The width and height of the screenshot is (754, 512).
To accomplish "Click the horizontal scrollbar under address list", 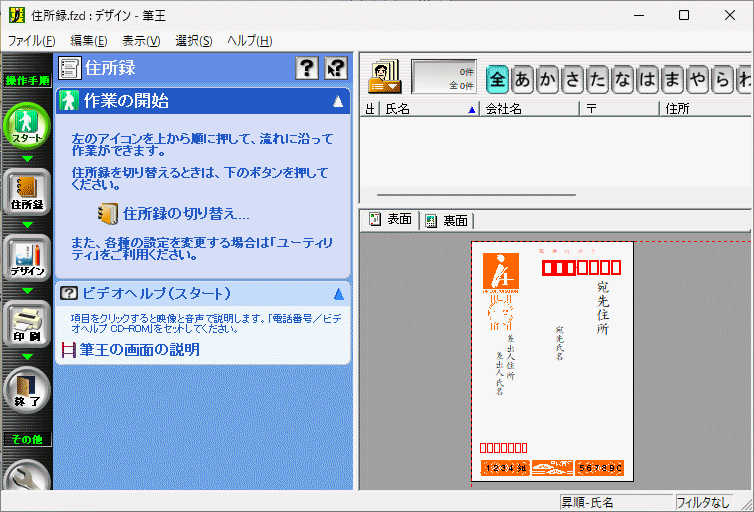I will [x=476, y=195].
